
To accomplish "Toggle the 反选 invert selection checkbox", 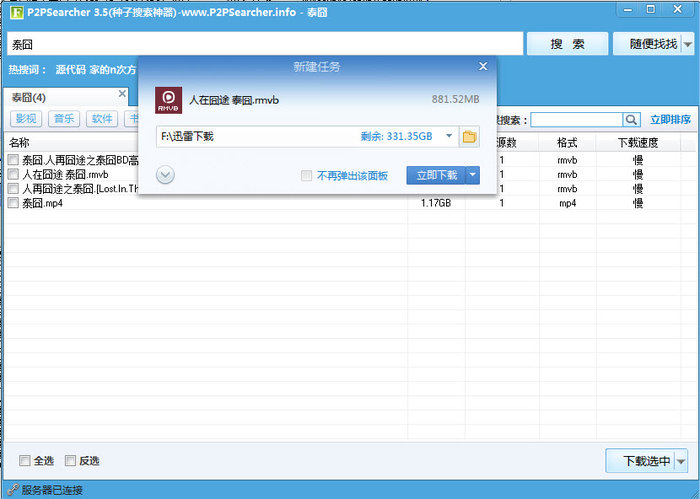I will pyautogui.click(x=70, y=461).
